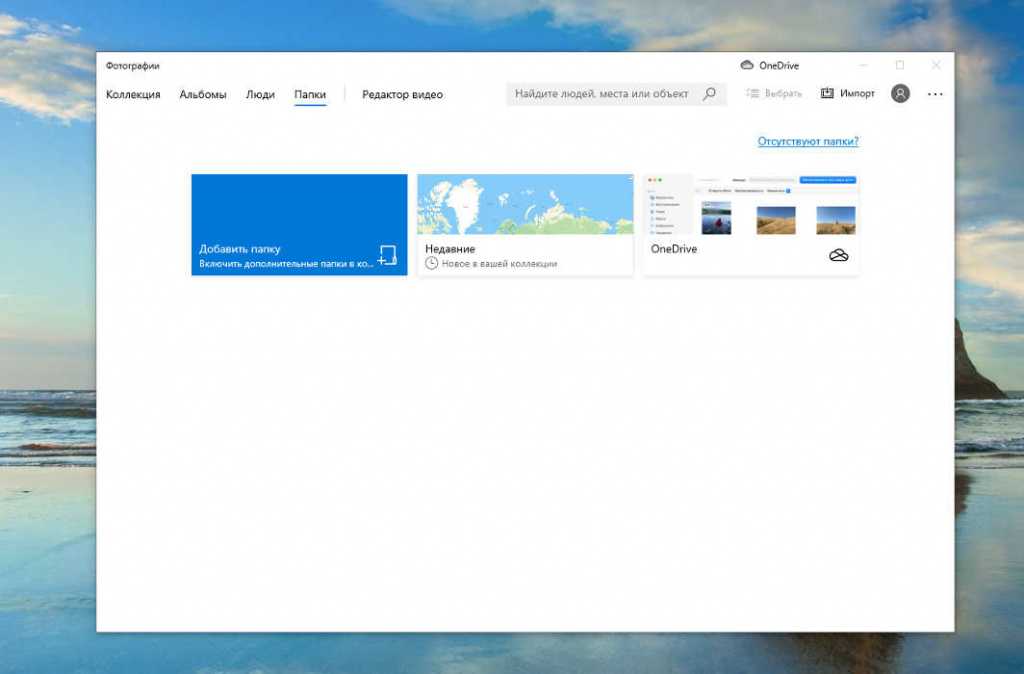Open the user account profile icon
Screen dimensions: 1024x674
point(900,94)
